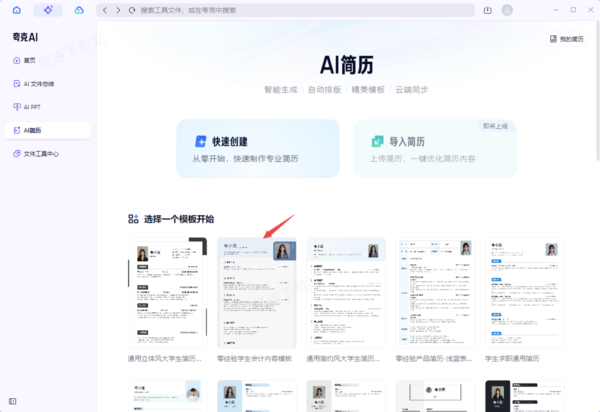This screenshot has width=600, height=412.
Task: Maximize the window
Action: pos(573,10)
